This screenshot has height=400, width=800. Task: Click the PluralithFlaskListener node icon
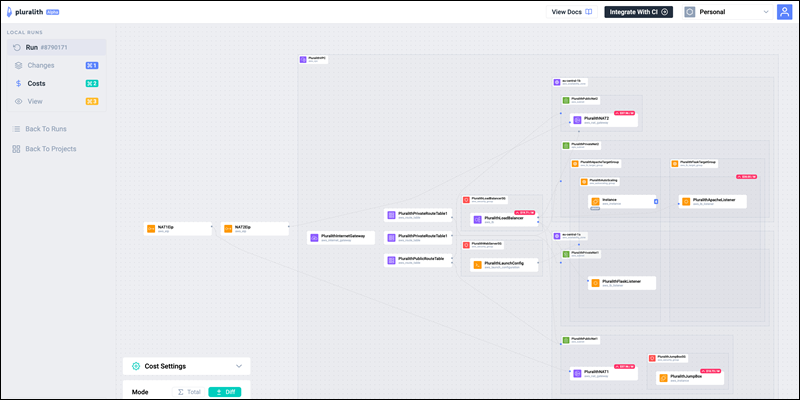pyautogui.click(x=595, y=283)
